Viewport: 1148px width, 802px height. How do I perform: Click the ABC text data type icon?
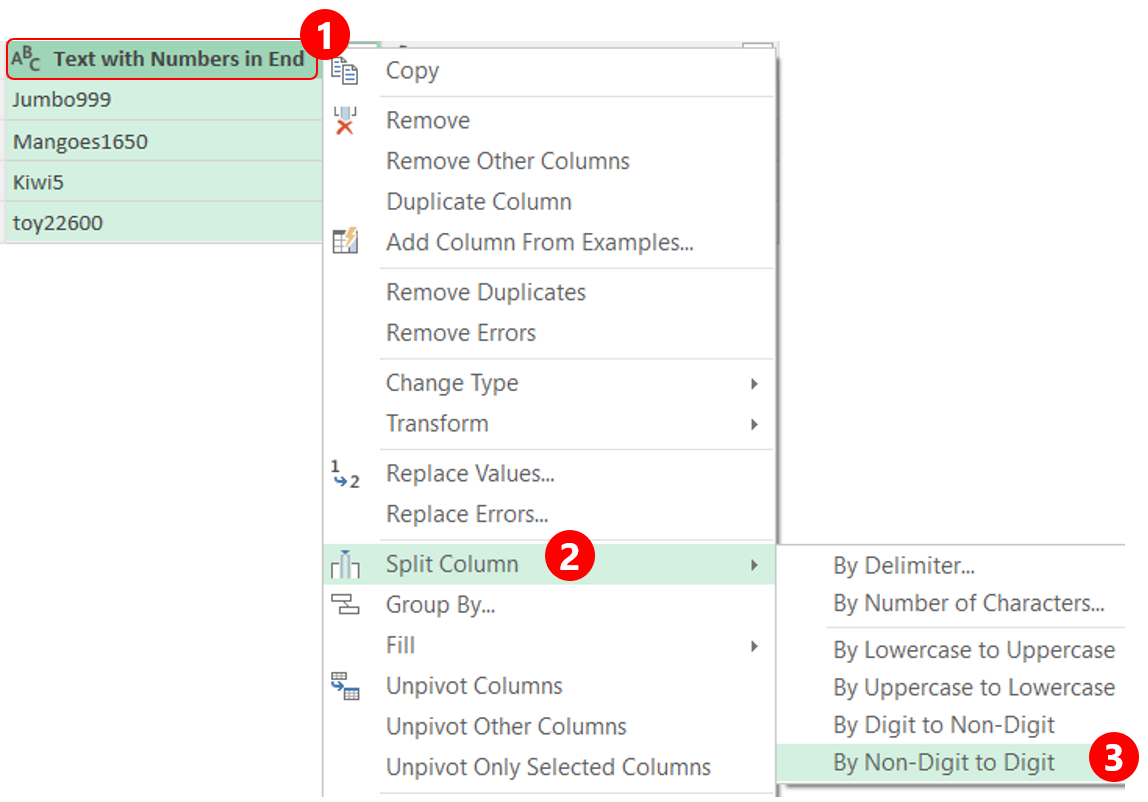pos(26,60)
